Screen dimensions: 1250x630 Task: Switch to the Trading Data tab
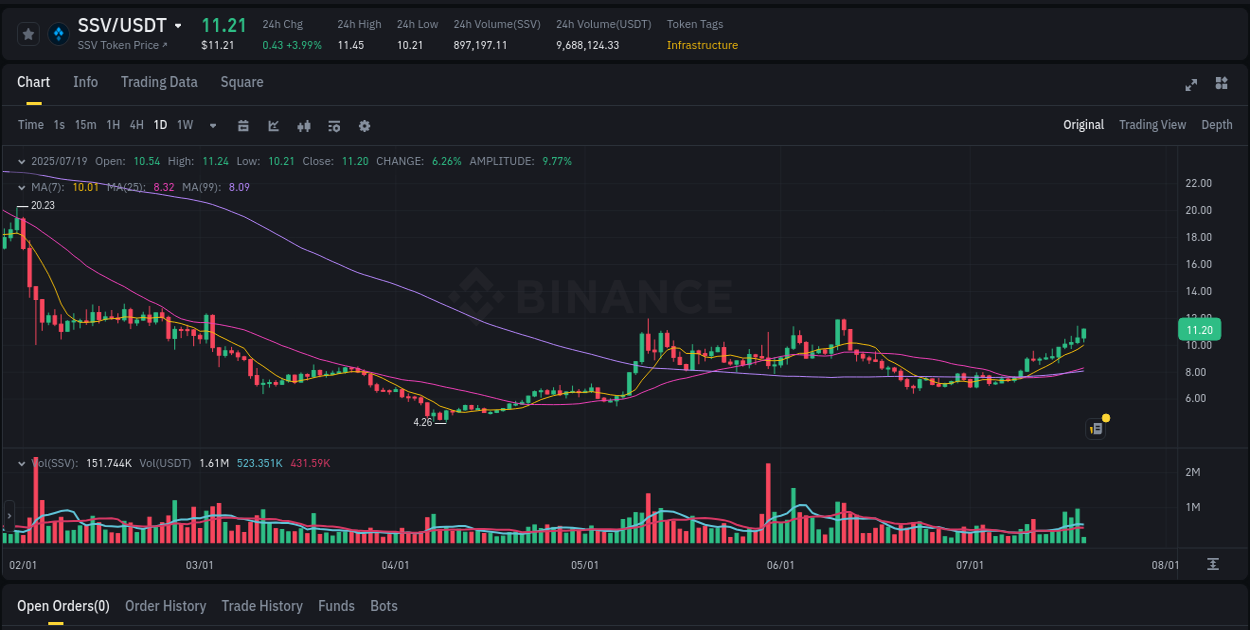pos(159,82)
